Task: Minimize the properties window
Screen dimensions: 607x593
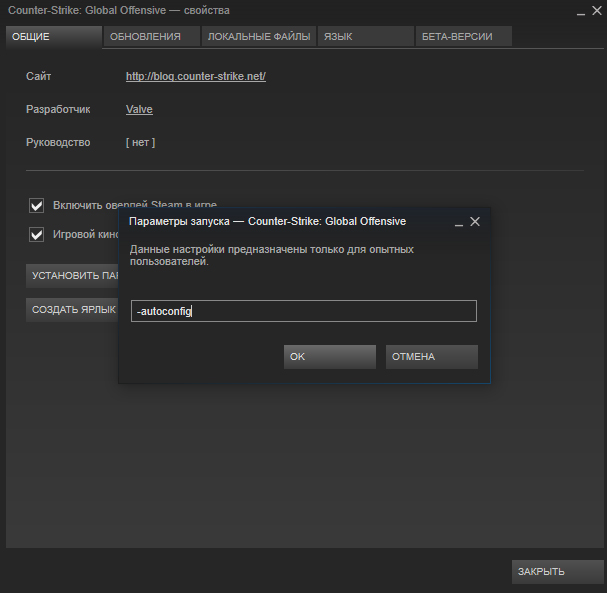Action: point(581,12)
